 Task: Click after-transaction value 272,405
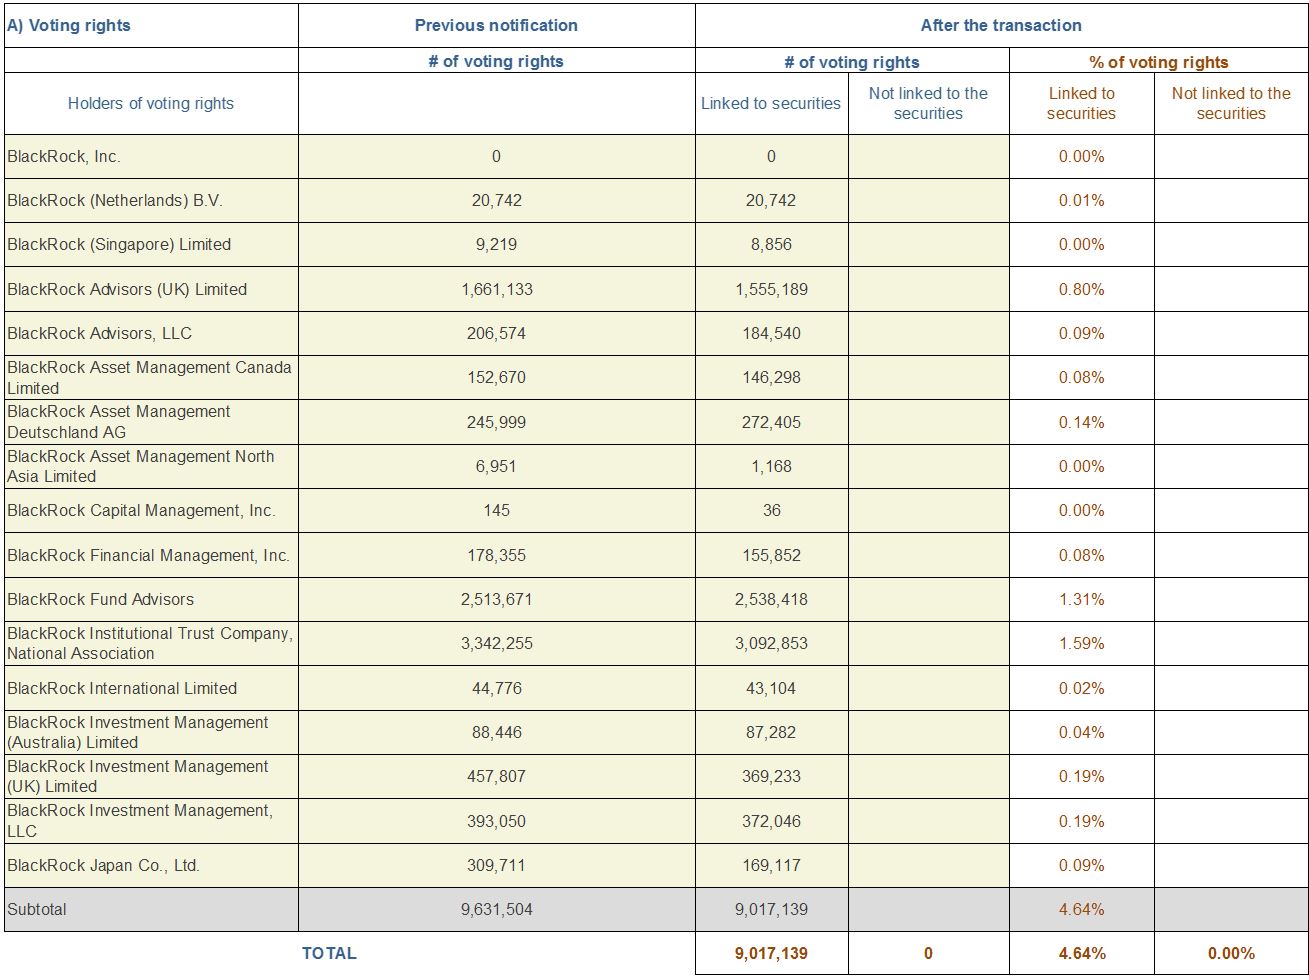point(771,422)
